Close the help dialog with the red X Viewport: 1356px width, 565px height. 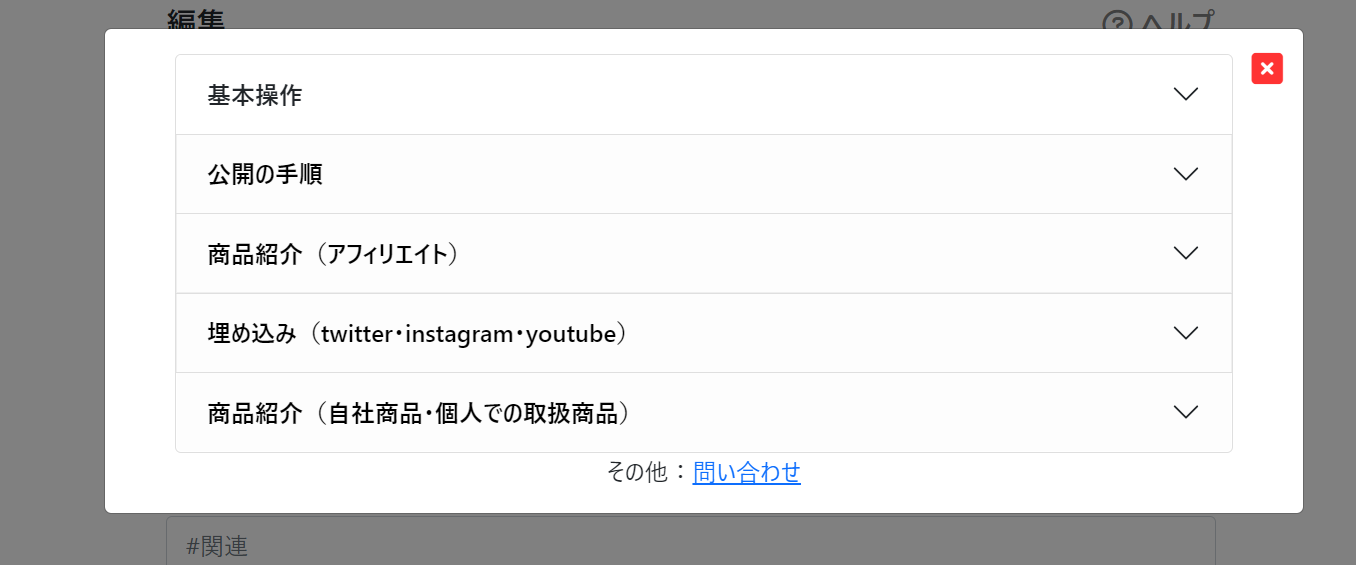[x=1267, y=68]
